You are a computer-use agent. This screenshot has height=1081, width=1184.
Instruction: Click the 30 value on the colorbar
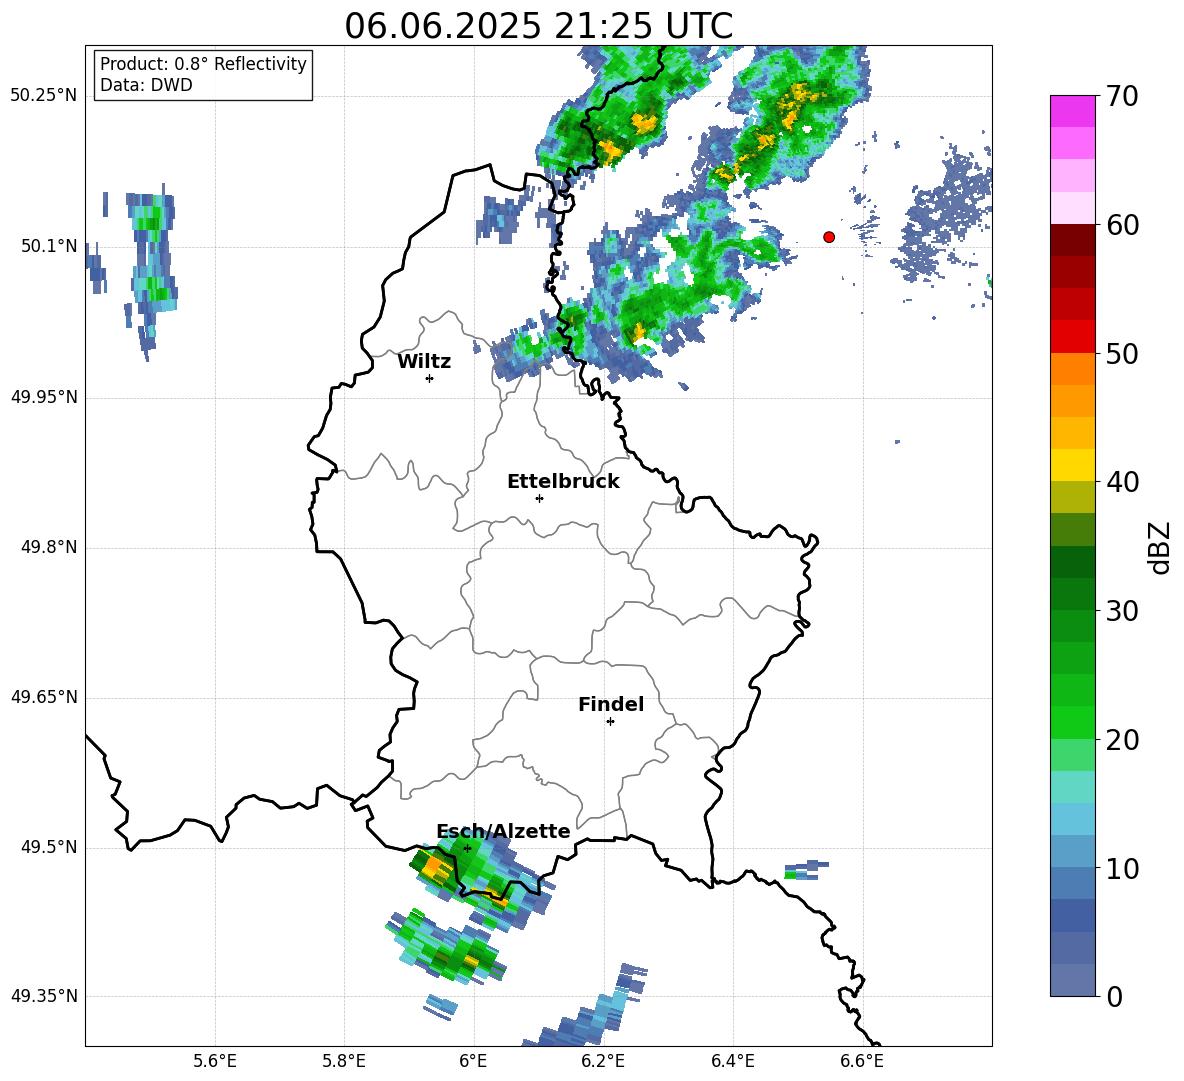[x=1123, y=611]
